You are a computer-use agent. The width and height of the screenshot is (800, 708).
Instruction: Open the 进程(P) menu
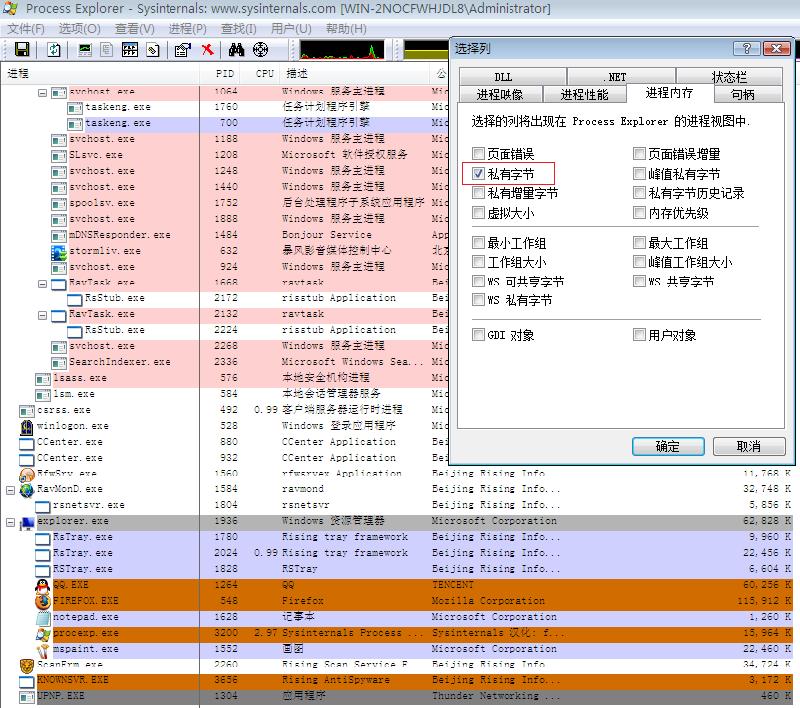point(188,29)
